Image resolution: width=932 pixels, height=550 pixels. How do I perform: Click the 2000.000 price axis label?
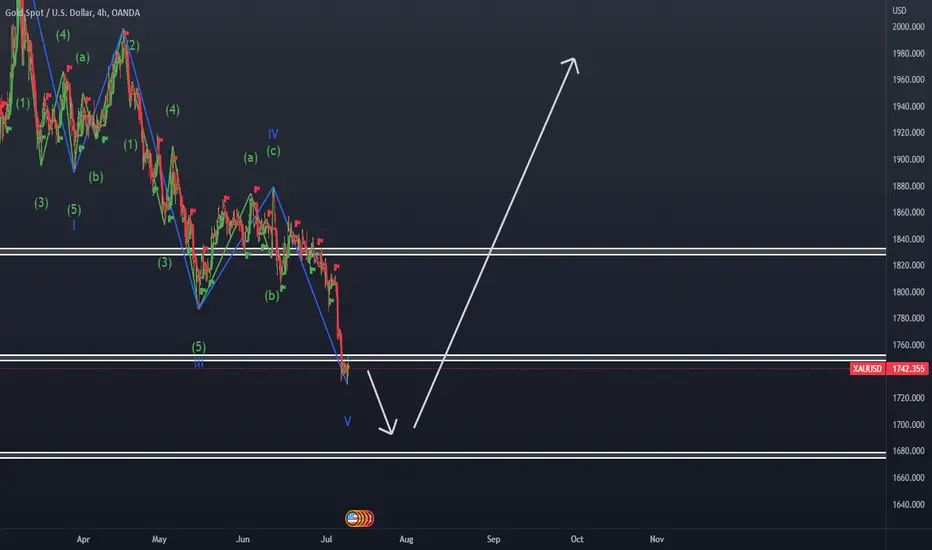908,27
